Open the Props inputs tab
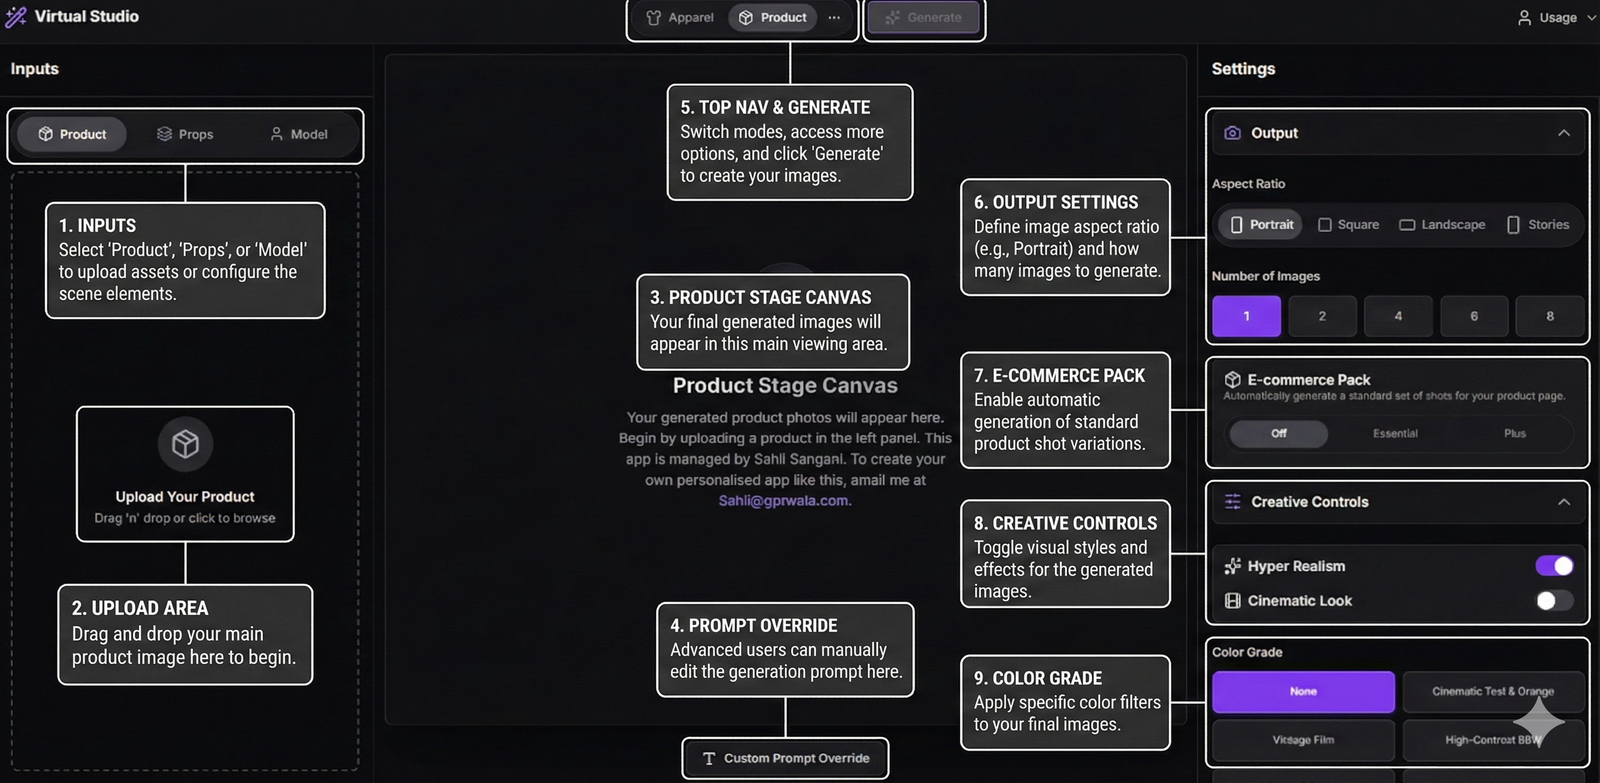 (185, 134)
